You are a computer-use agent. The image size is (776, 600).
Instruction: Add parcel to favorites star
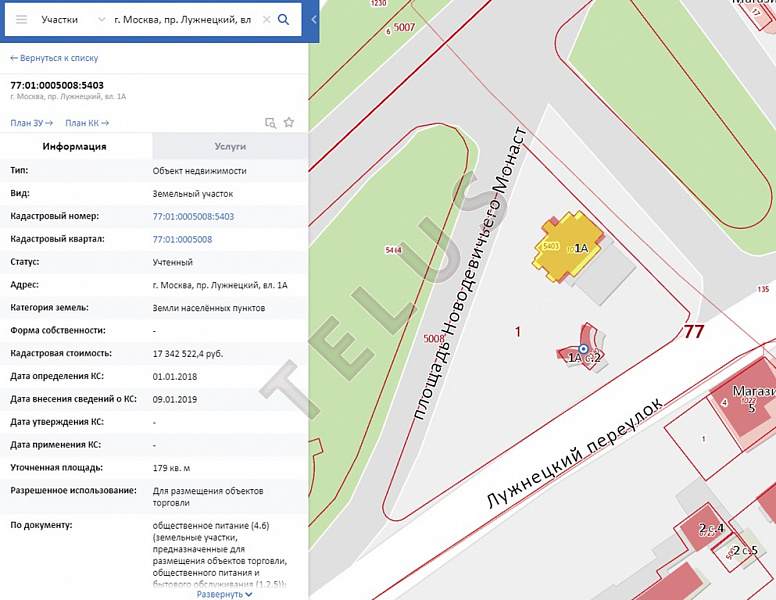(x=289, y=122)
